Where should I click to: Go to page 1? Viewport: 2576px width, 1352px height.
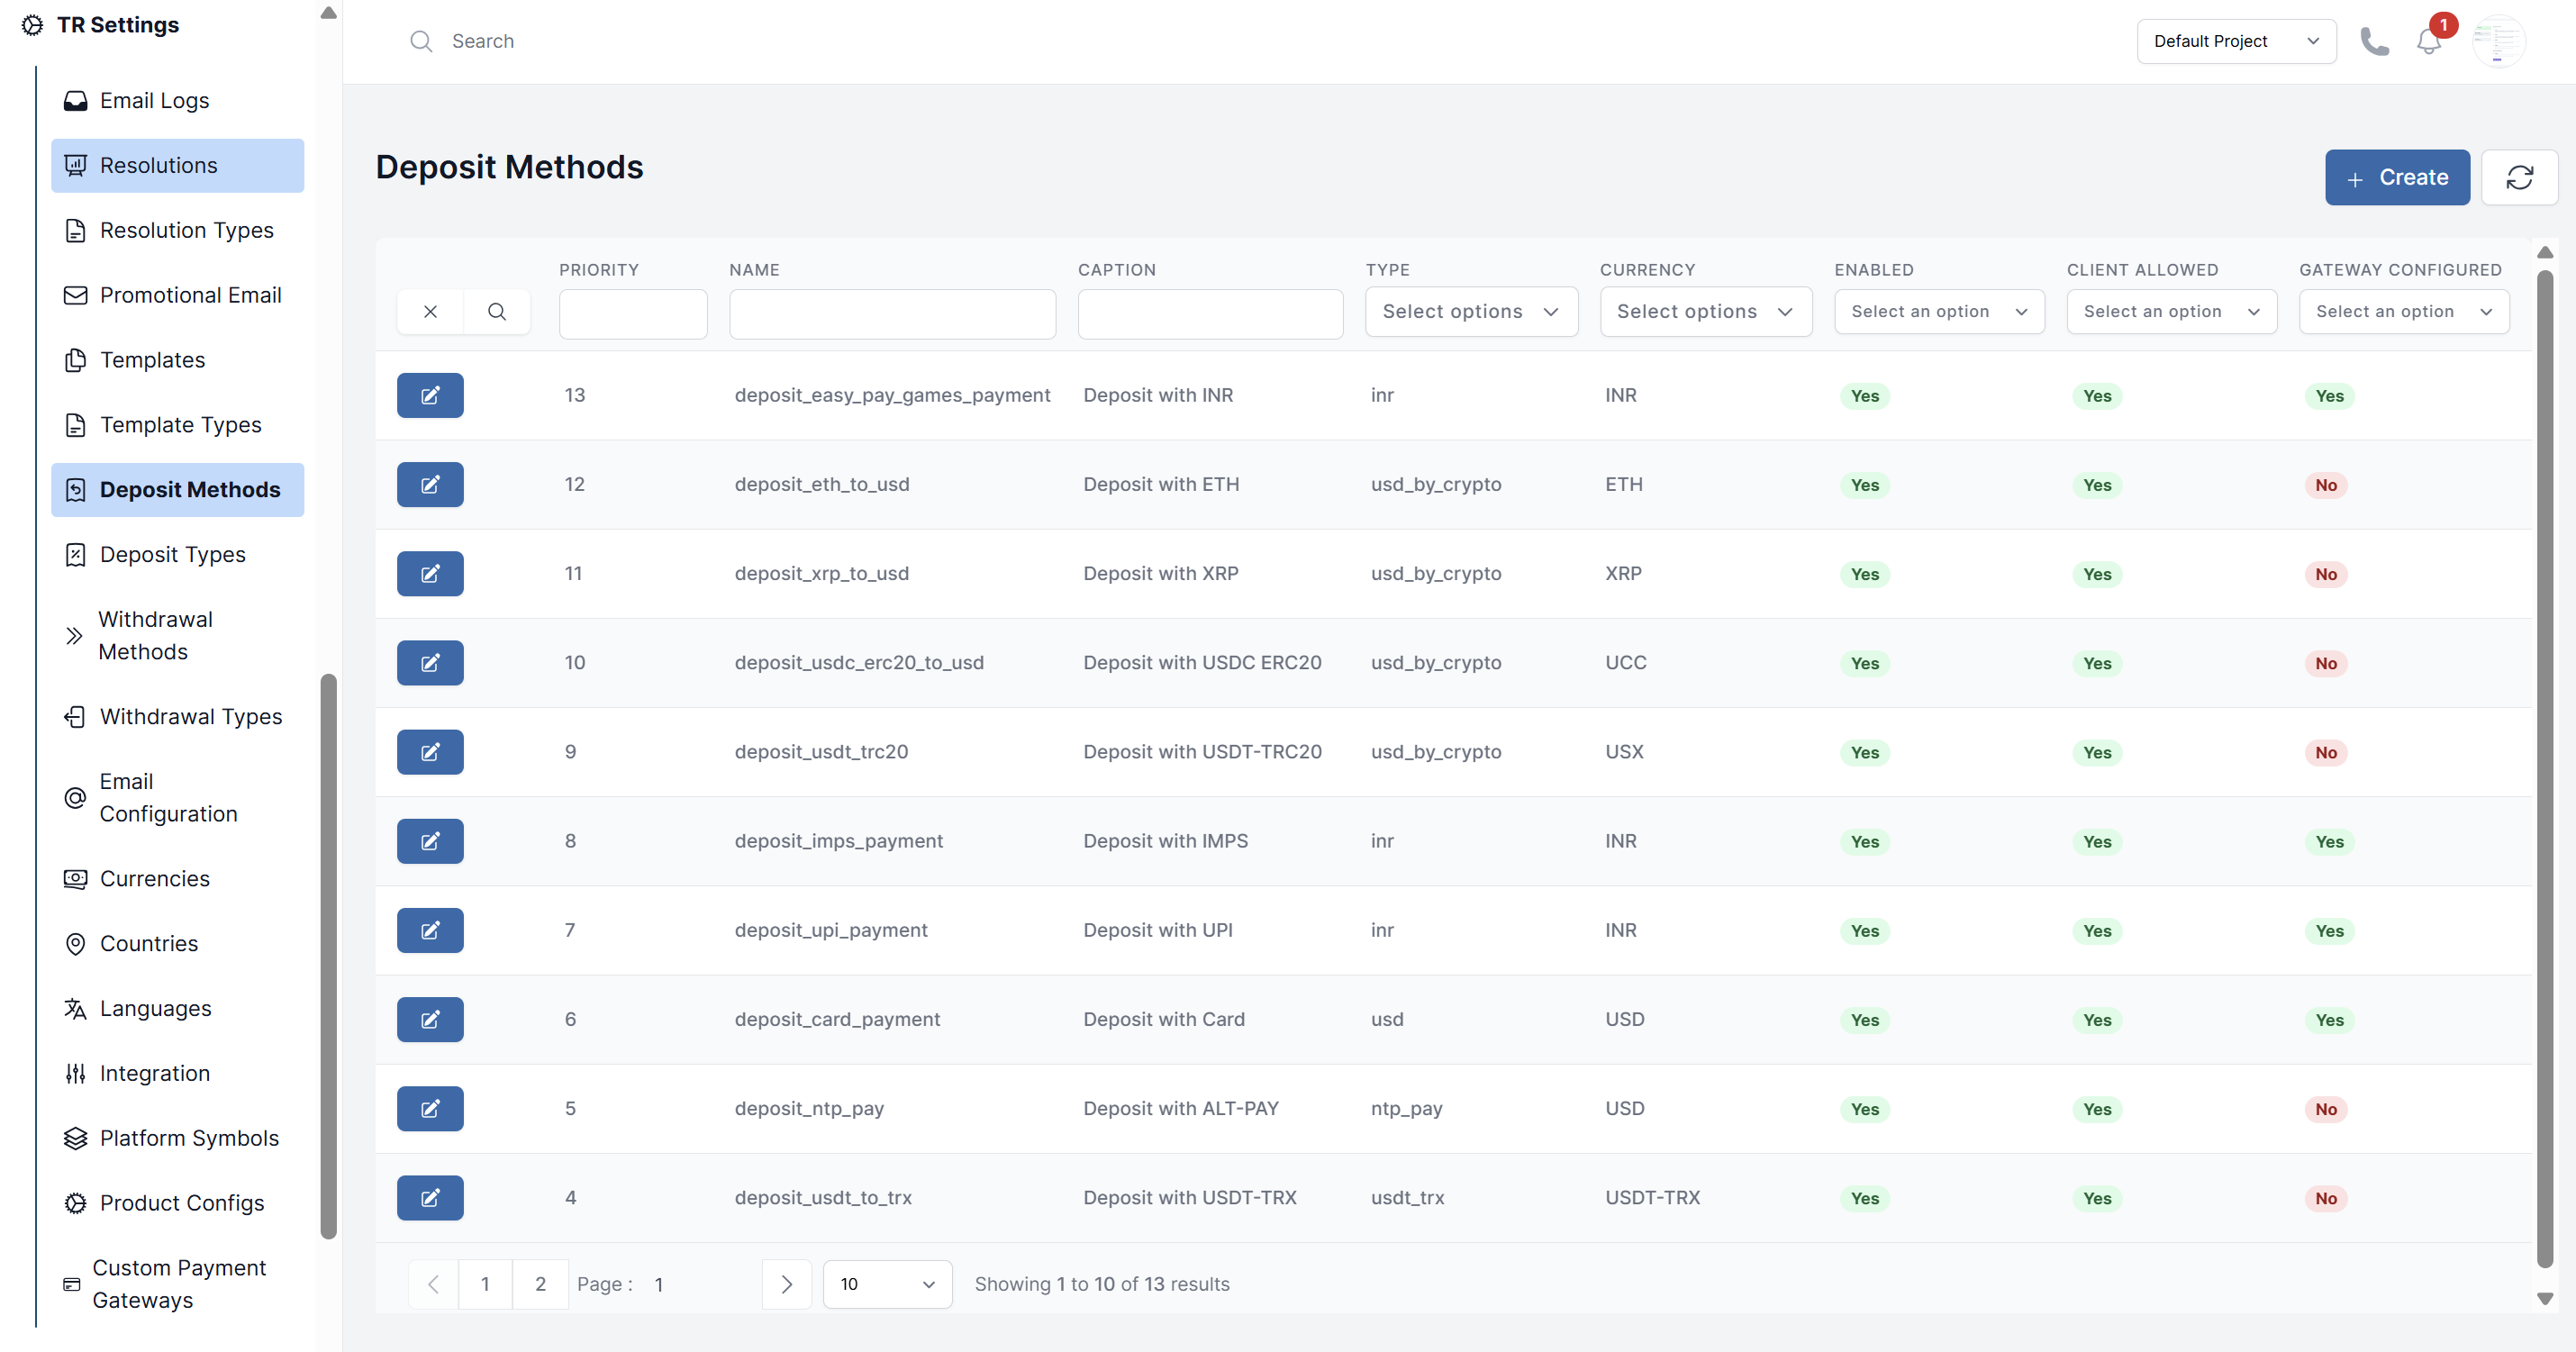click(x=485, y=1284)
